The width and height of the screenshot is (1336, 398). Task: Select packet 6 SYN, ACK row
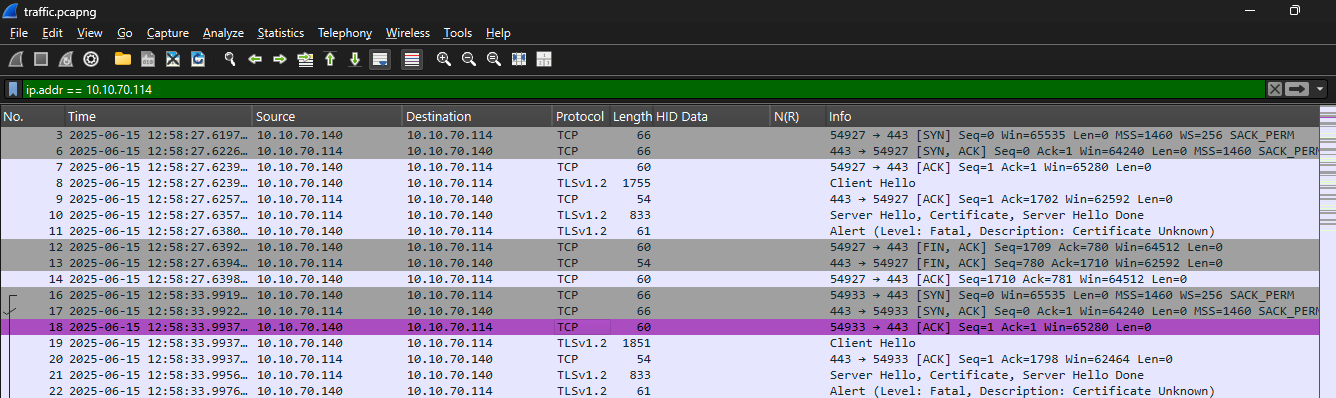click(x=660, y=151)
